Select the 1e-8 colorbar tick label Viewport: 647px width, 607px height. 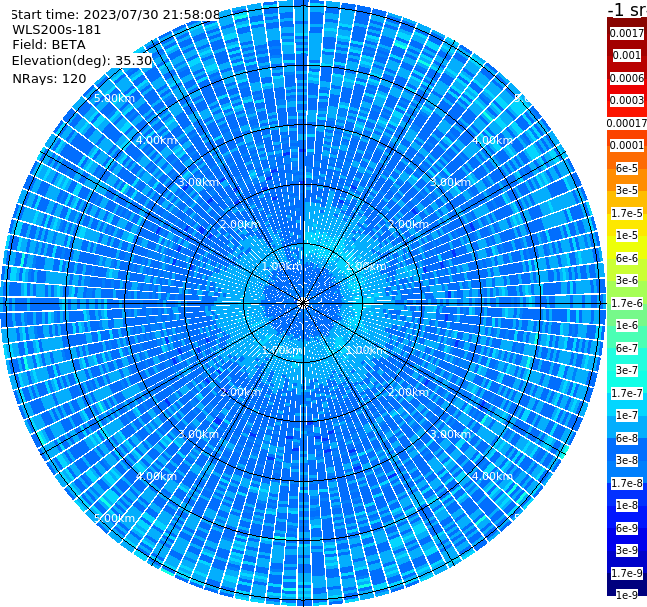pyautogui.click(x=627, y=505)
